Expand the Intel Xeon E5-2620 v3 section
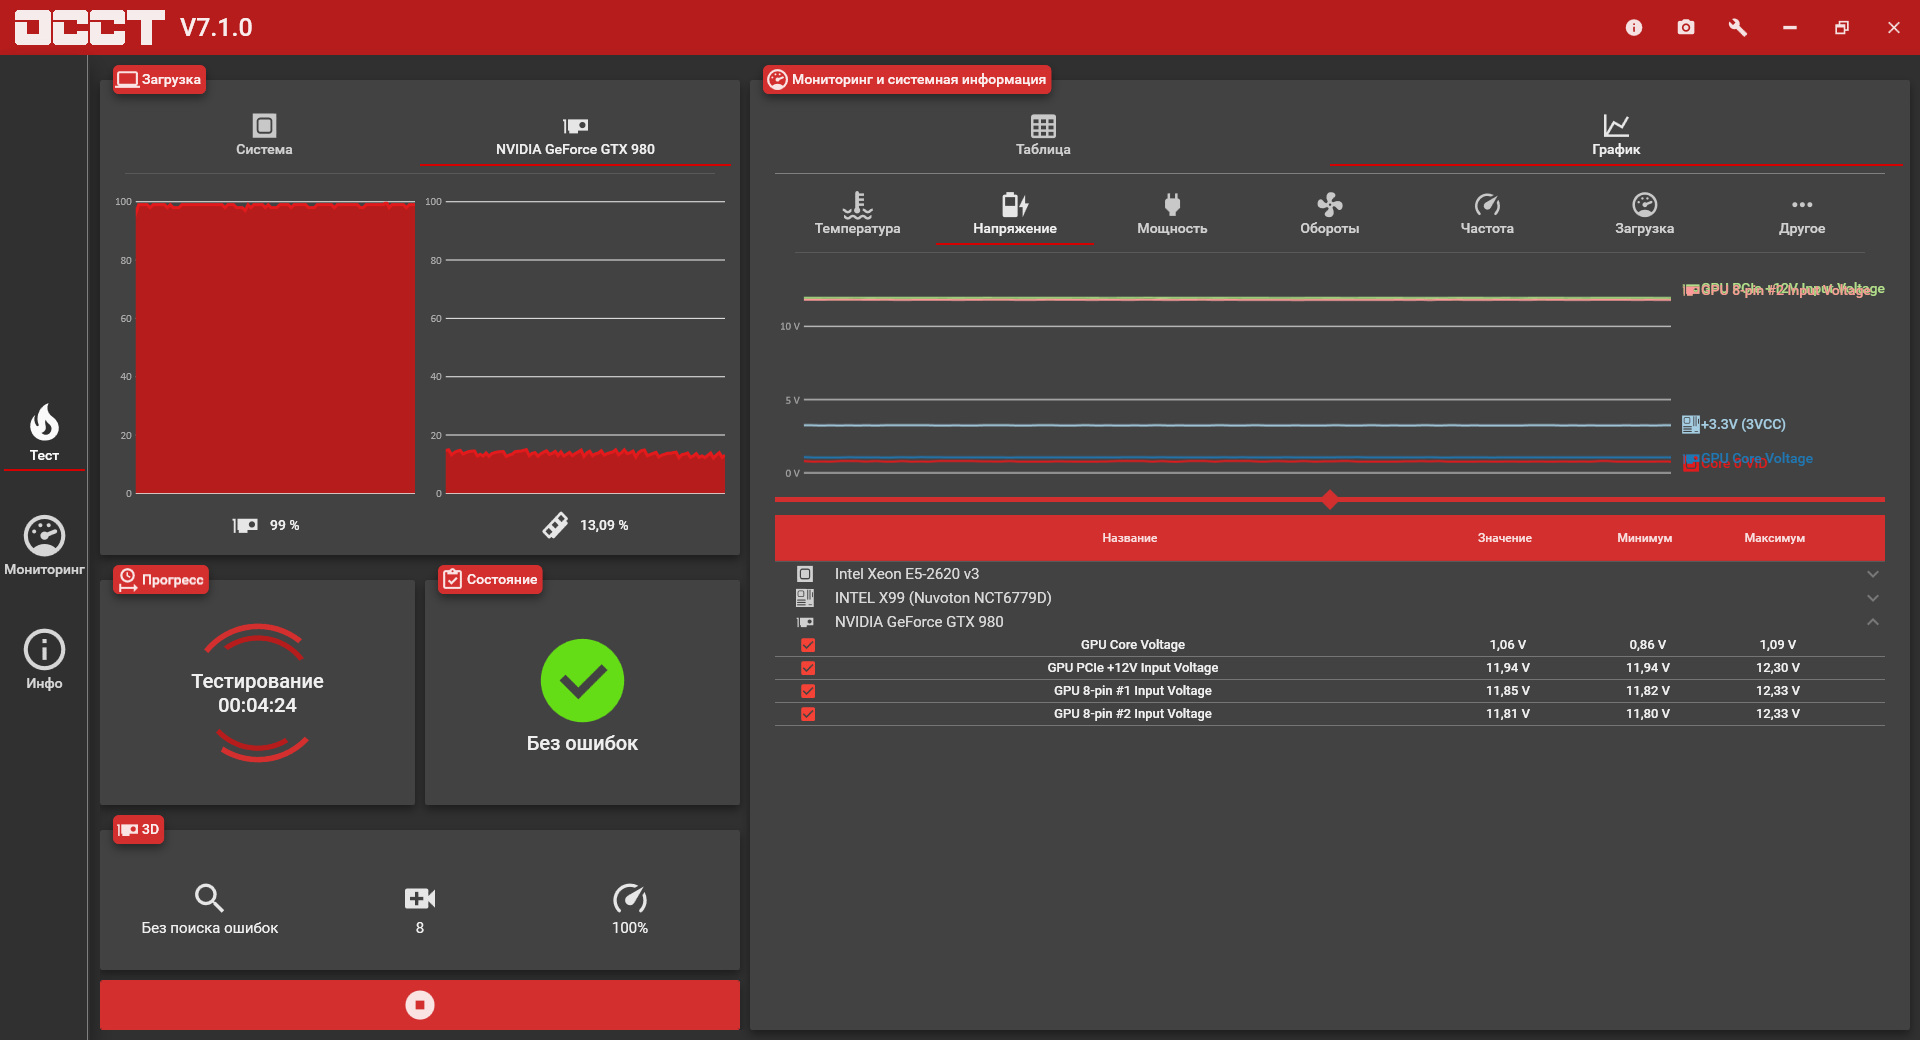Screen dimensions: 1920x1040 1873,574
